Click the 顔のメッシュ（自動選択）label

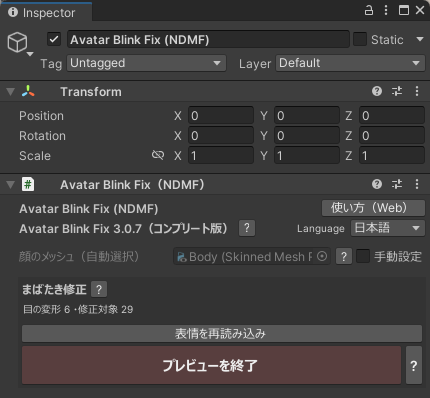coord(79,256)
